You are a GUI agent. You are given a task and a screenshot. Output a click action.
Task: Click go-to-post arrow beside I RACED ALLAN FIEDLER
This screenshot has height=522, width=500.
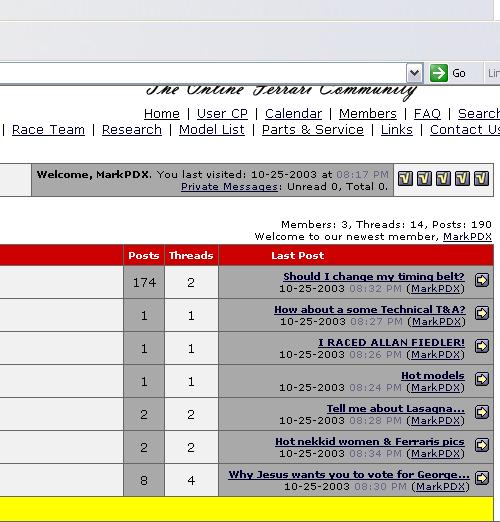(482, 346)
